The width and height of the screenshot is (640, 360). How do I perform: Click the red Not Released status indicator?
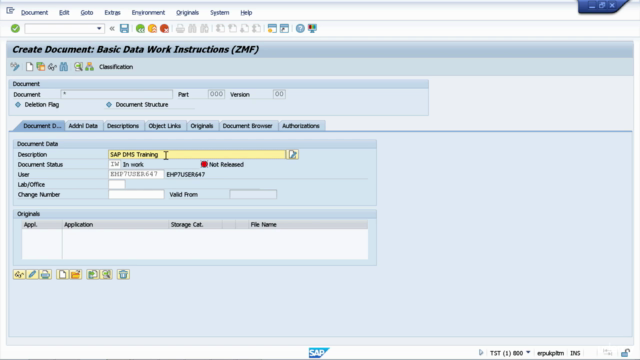[x=204, y=164]
